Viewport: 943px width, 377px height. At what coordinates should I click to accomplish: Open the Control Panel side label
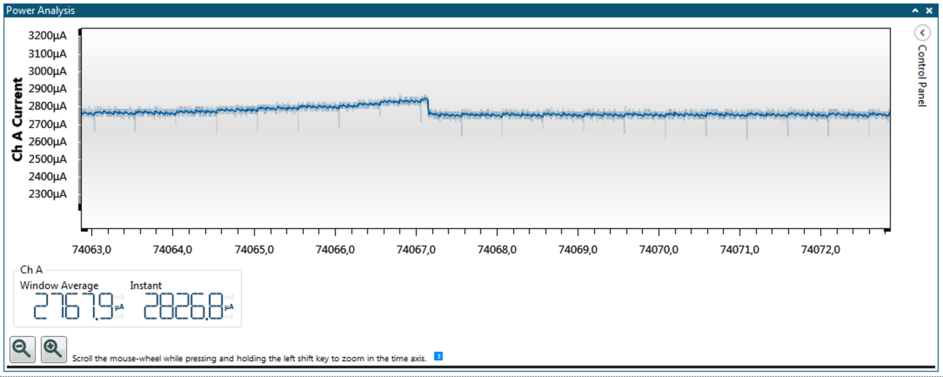pyautogui.click(x=921, y=76)
